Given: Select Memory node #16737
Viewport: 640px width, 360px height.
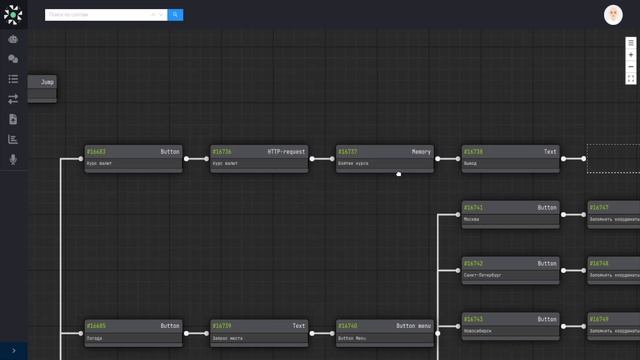Looking at the screenshot, I should click(385, 159).
